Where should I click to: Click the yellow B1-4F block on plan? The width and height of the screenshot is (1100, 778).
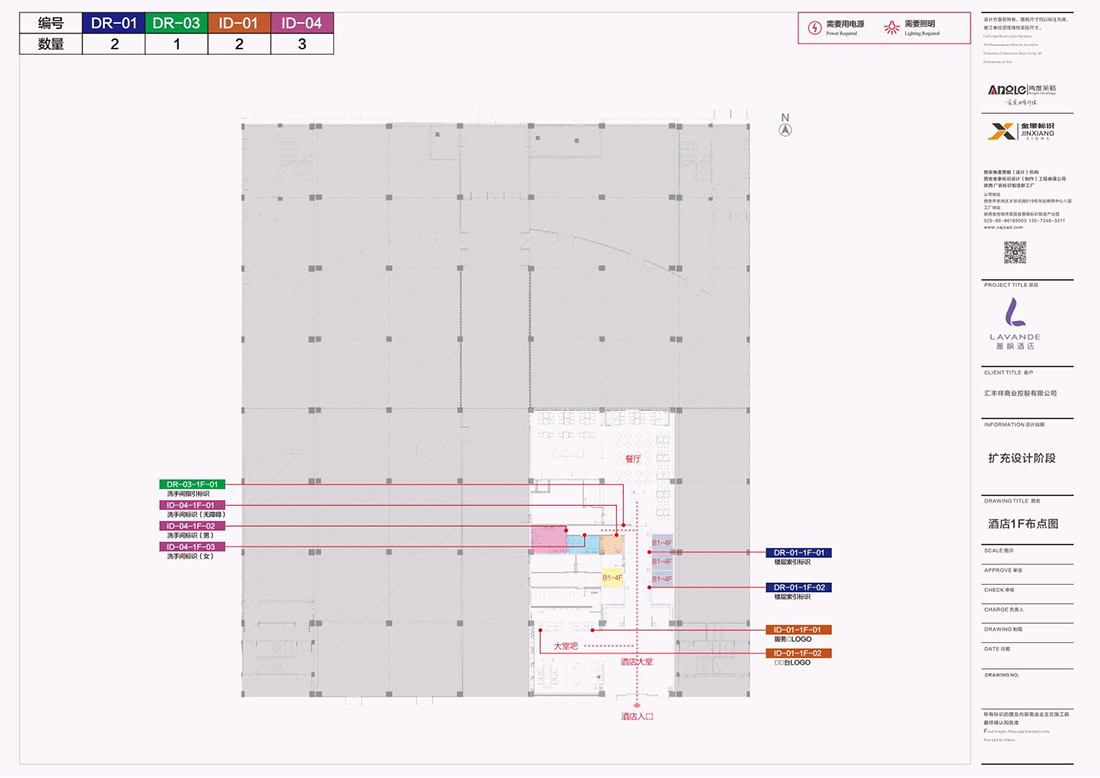click(612, 577)
